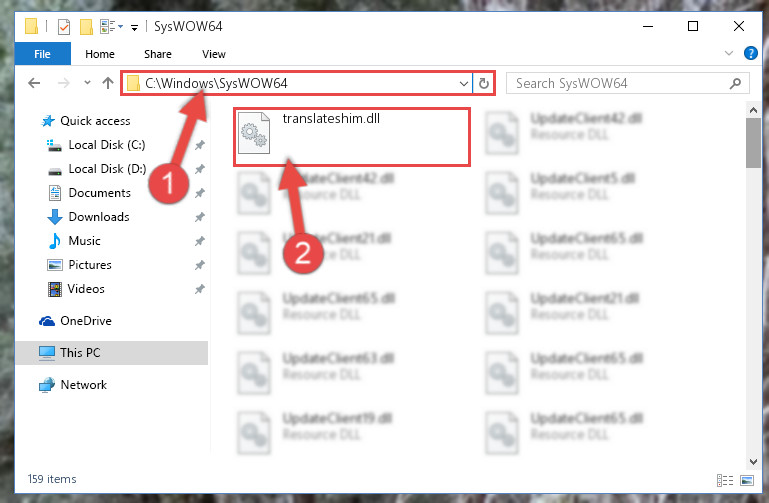Unpin Documents via its pin icon
Screen dimensions: 769x503
200,193
